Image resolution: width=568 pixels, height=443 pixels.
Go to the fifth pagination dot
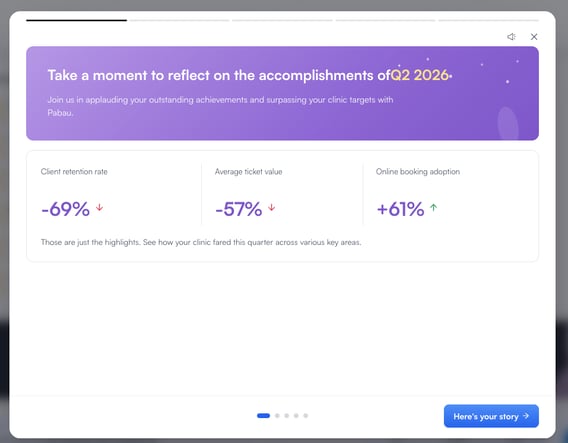click(x=306, y=415)
